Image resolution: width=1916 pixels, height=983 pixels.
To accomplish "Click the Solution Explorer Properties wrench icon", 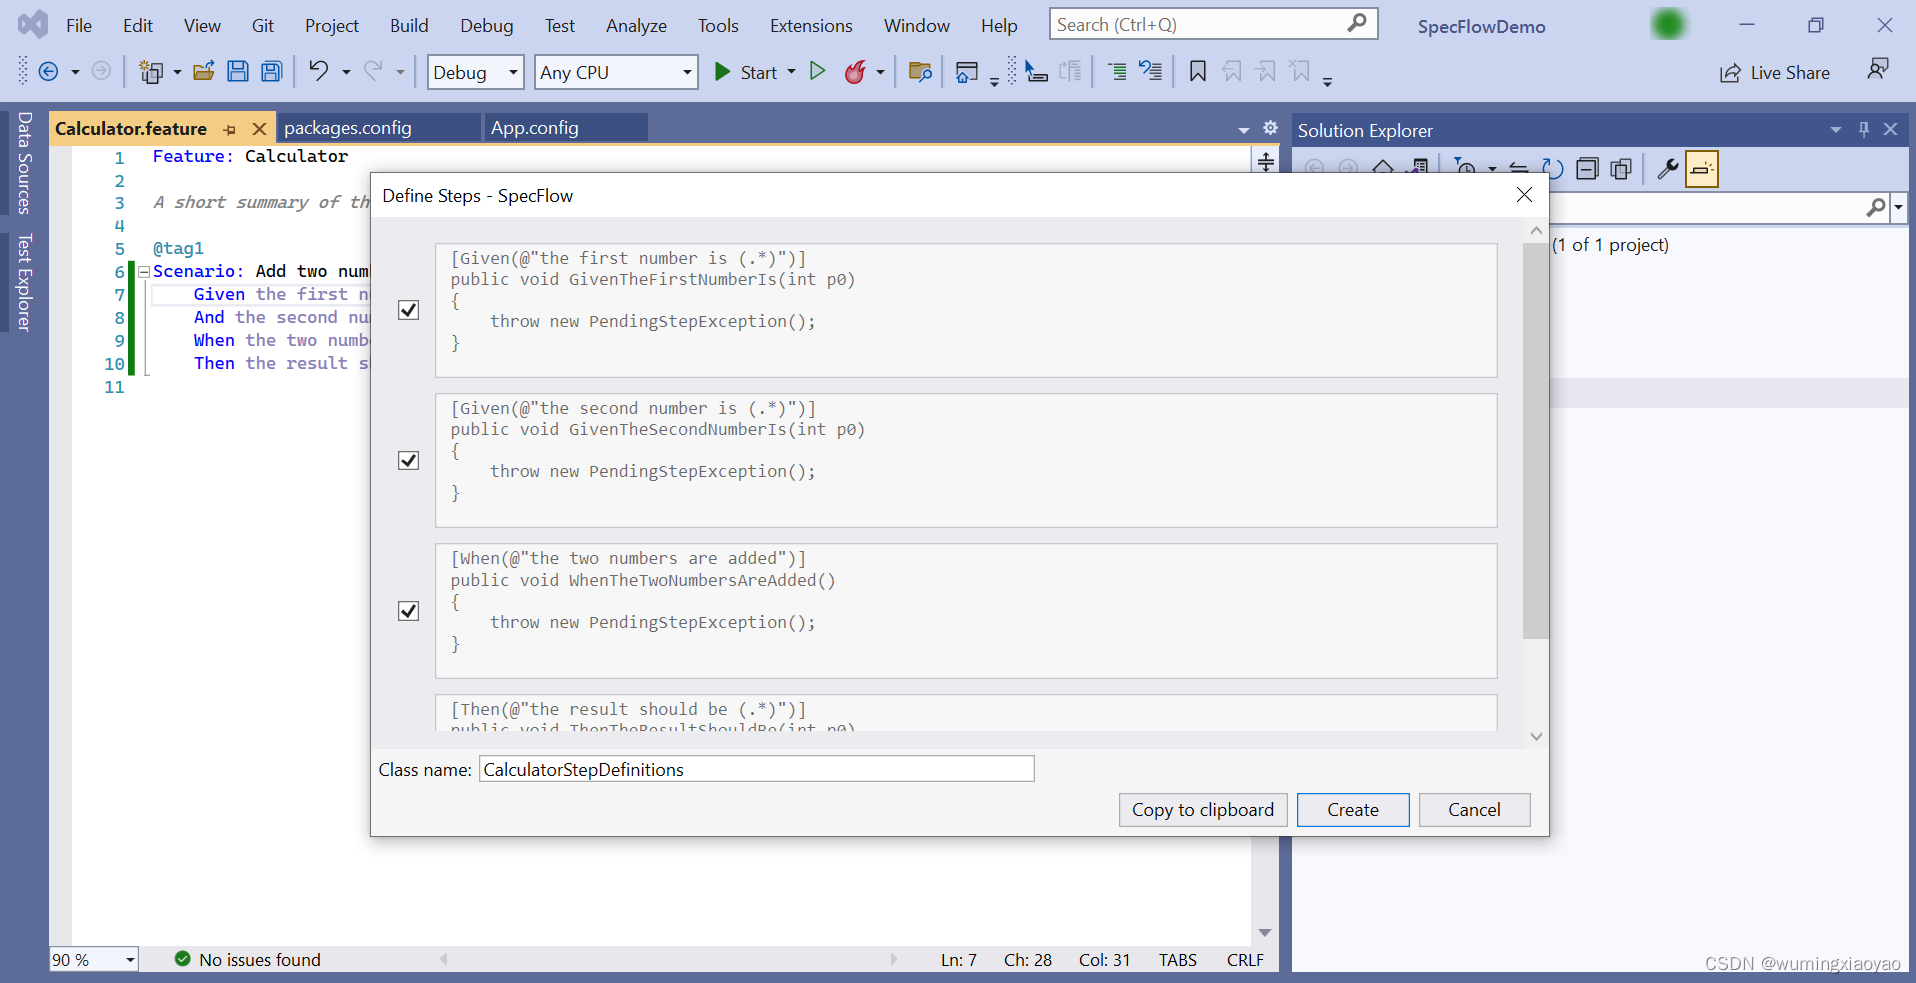I will coord(1667,169).
